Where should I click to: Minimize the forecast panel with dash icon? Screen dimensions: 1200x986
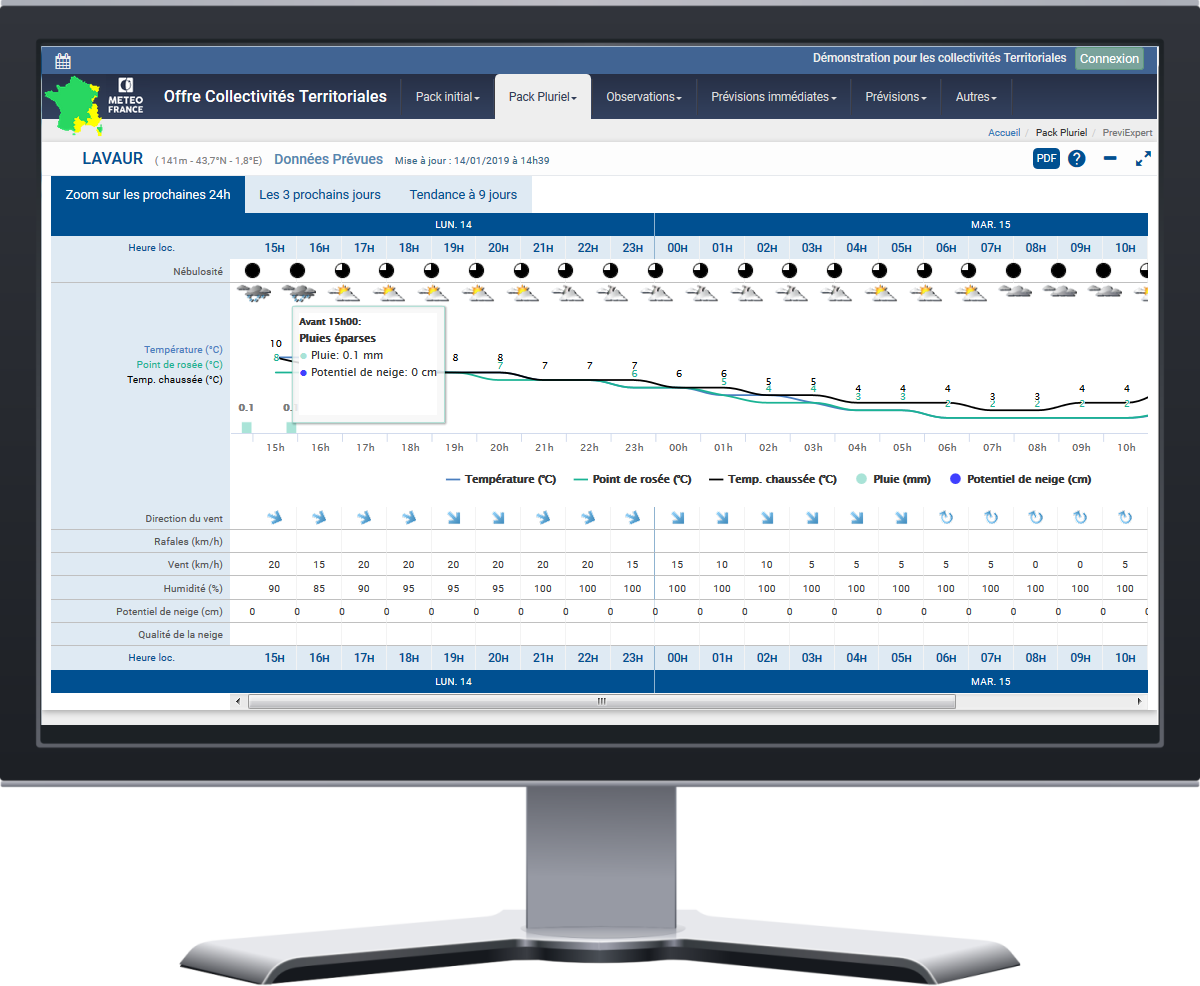pyautogui.click(x=1110, y=158)
